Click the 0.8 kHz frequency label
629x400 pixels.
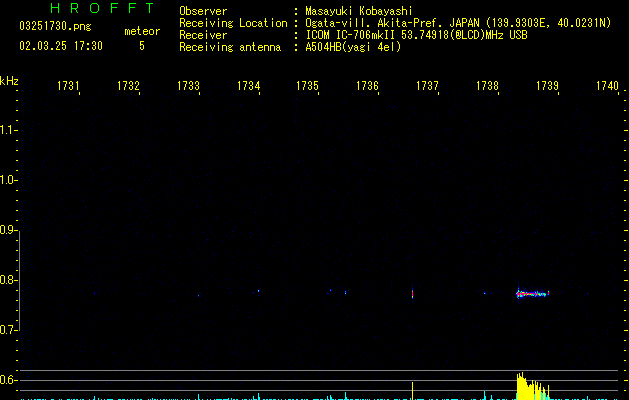click(x=8, y=280)
